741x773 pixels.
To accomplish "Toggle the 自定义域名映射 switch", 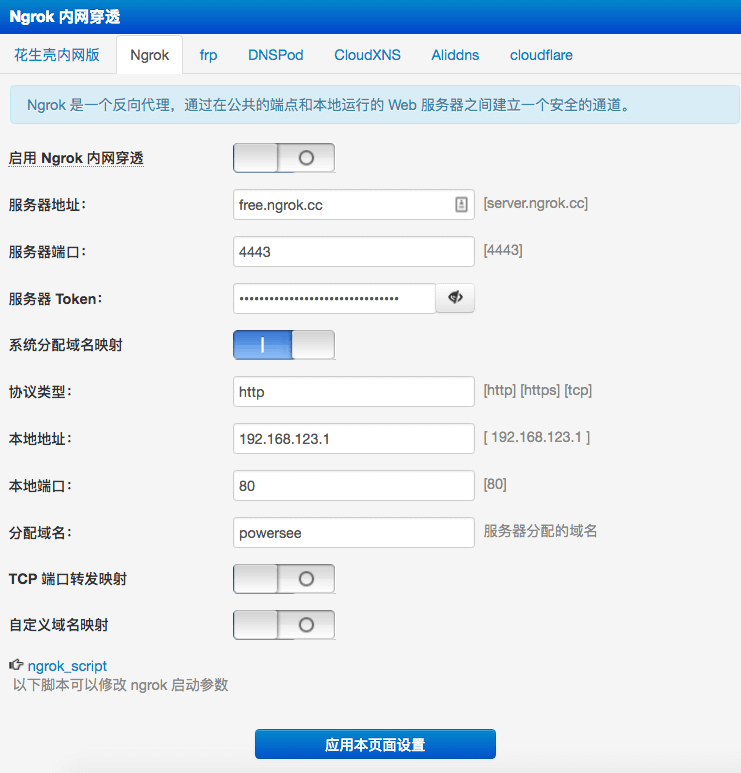I will coord(283,625).
